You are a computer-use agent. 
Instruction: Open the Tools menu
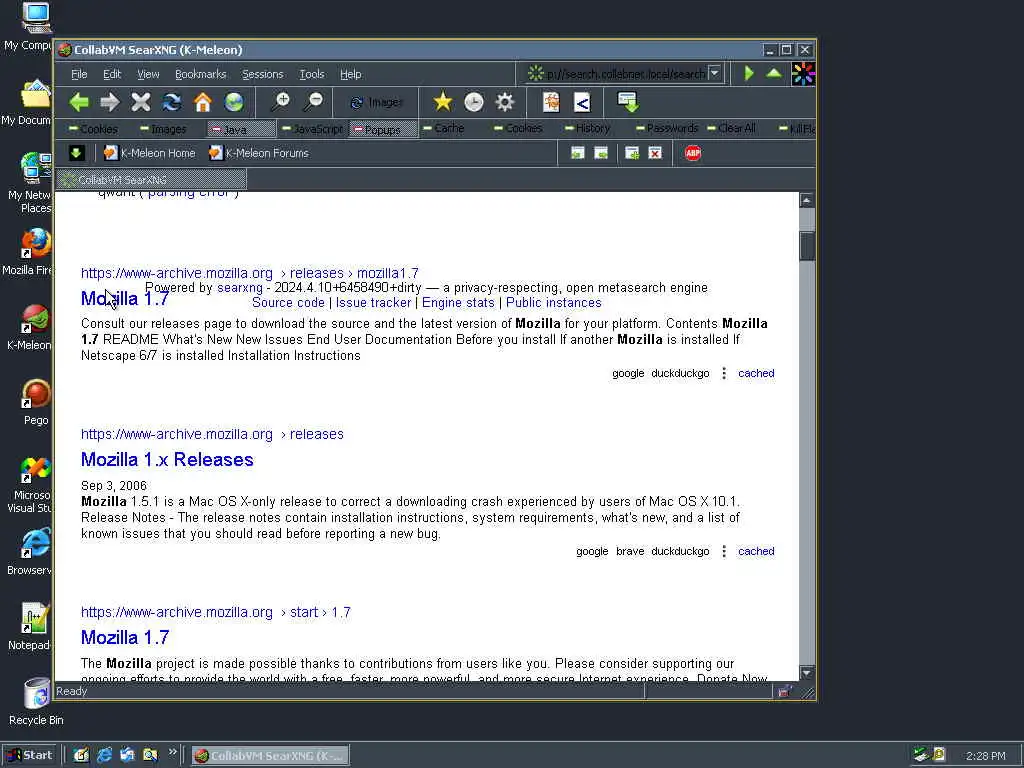[312, 74]
